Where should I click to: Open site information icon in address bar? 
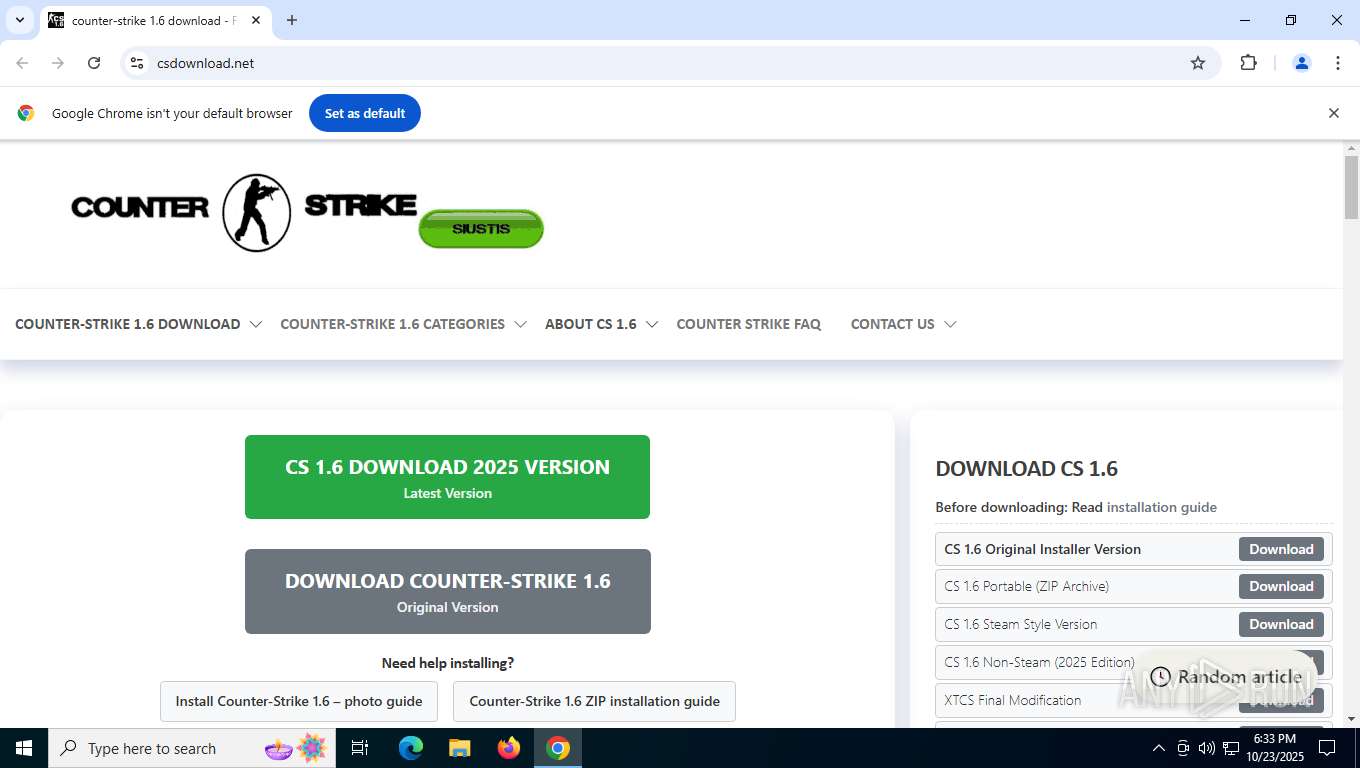tap(138, 63)
